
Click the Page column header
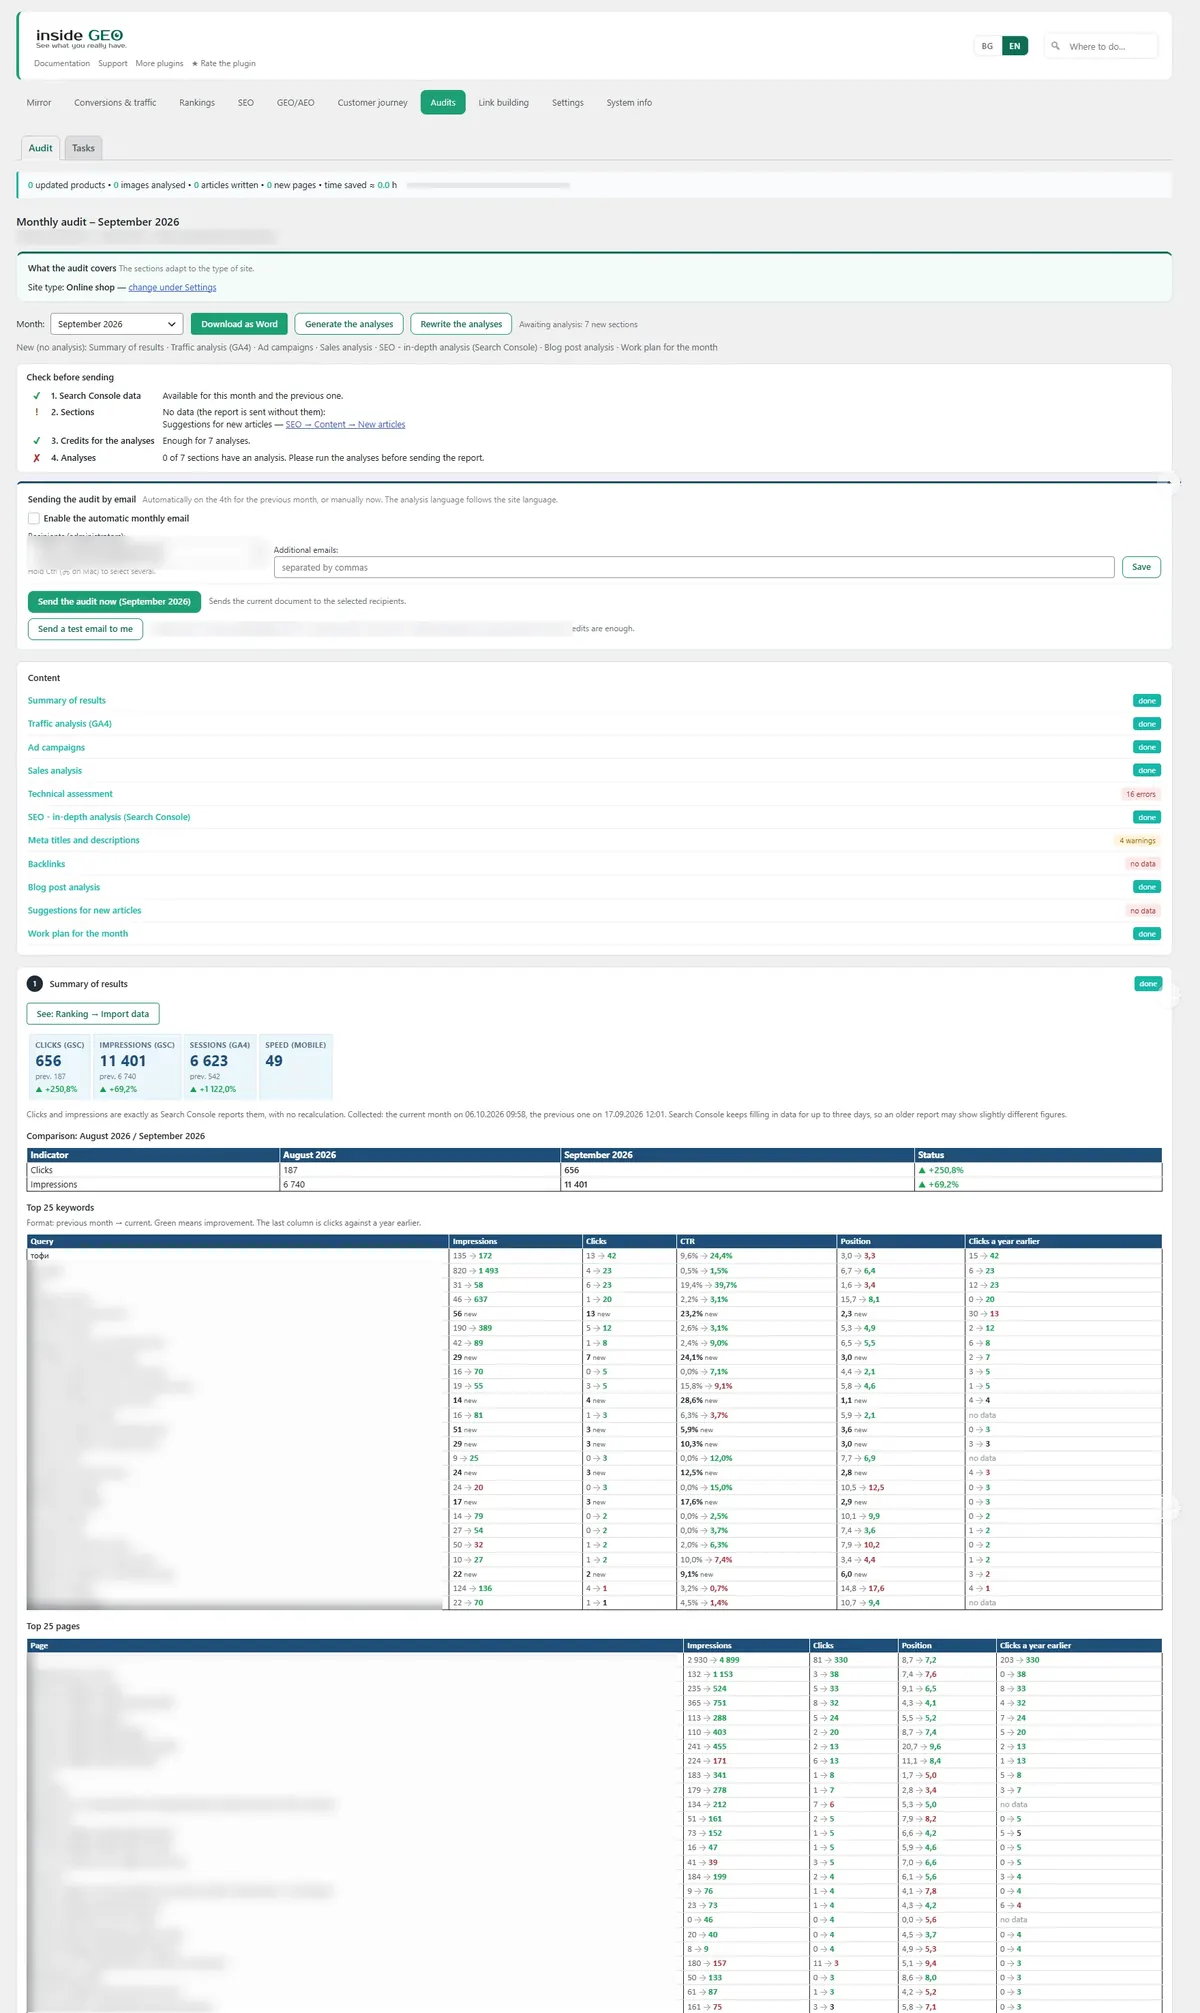[355, 1645]
